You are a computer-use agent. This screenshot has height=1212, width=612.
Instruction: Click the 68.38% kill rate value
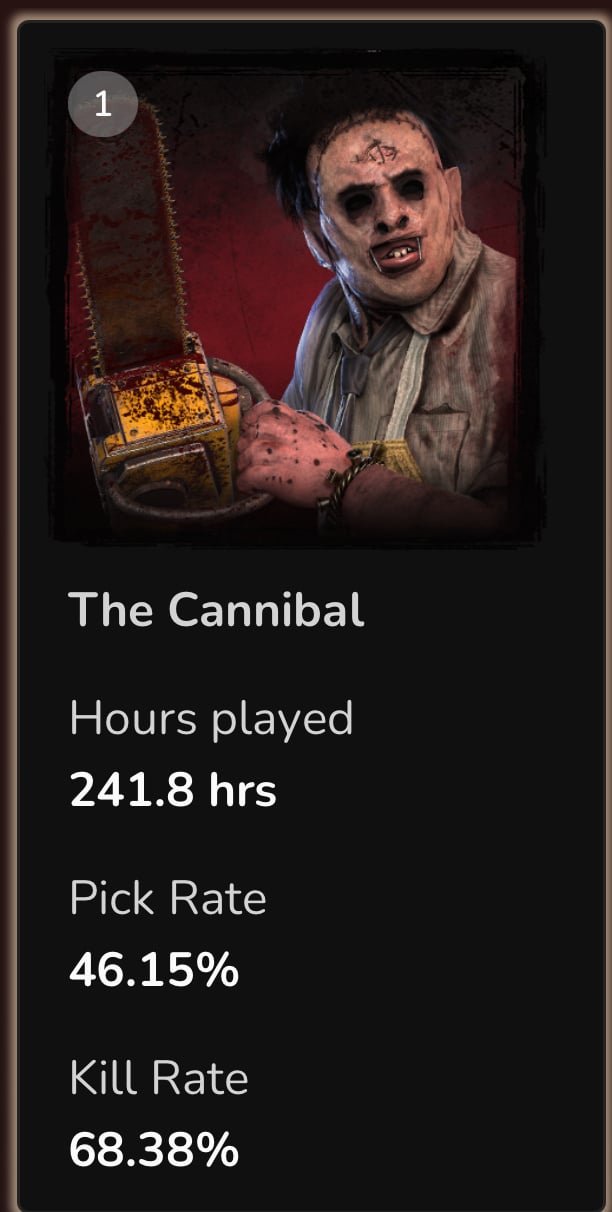154,1150
